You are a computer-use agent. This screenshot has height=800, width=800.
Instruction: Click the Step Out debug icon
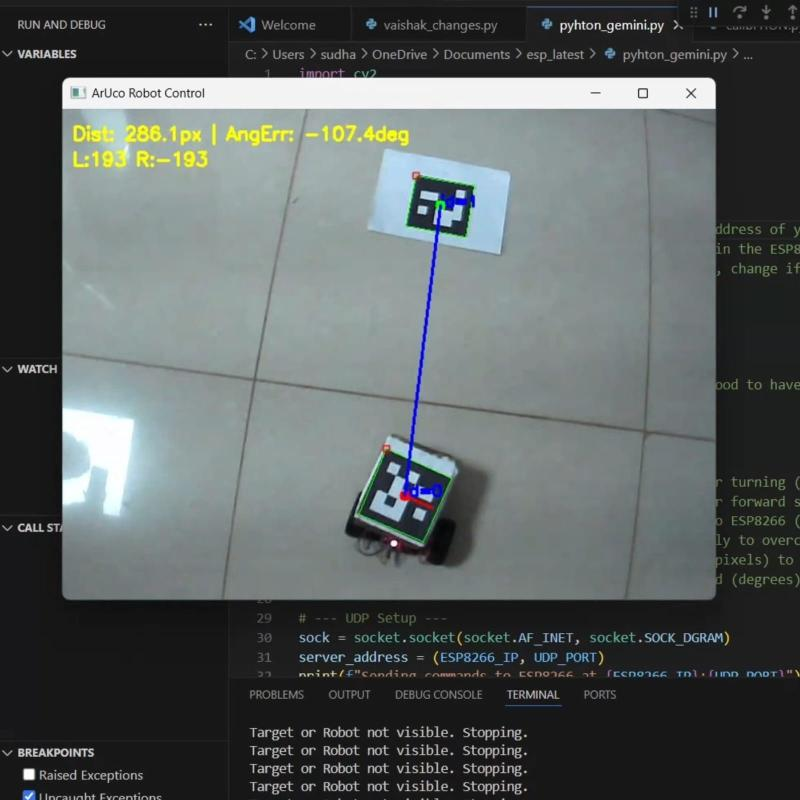click(792, 12)
